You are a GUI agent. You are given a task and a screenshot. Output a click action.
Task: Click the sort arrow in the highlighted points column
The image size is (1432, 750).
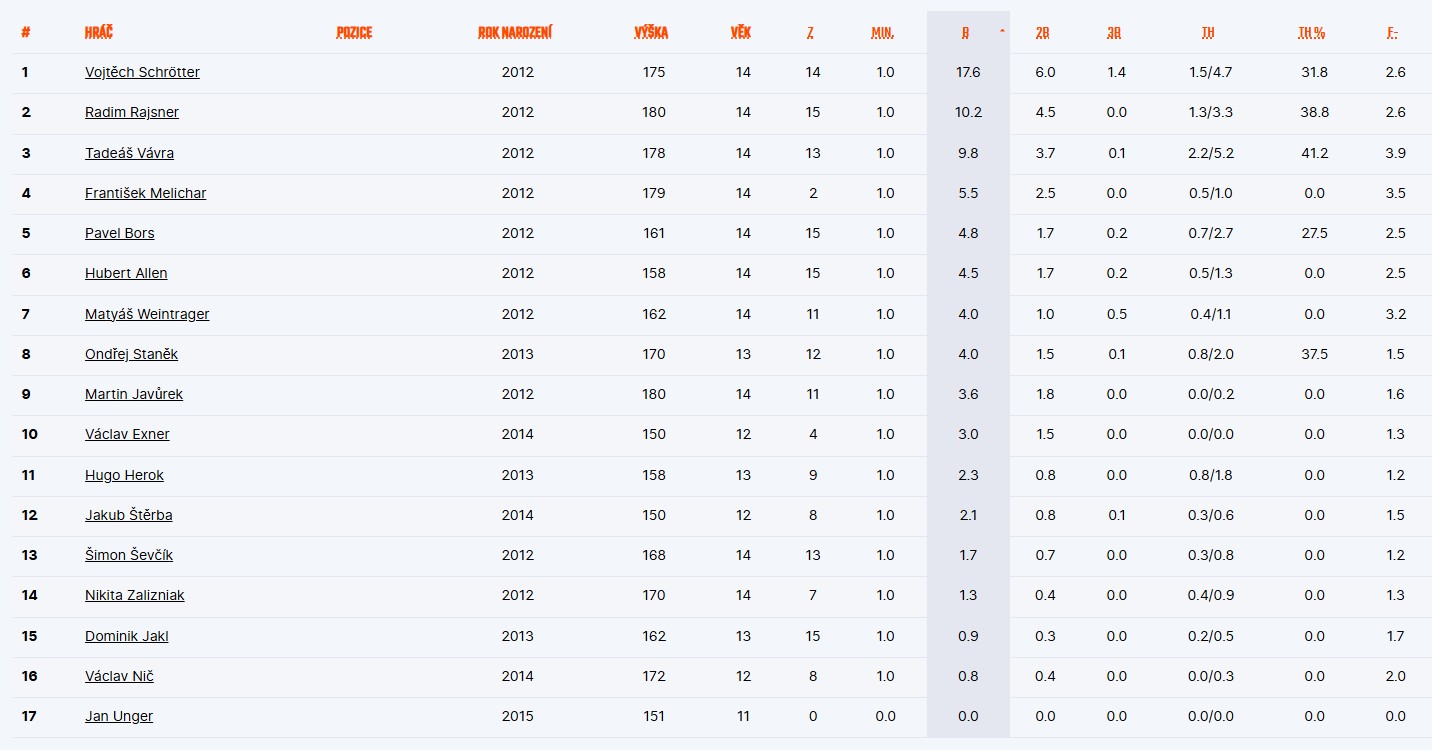(x=1001, y=32)
